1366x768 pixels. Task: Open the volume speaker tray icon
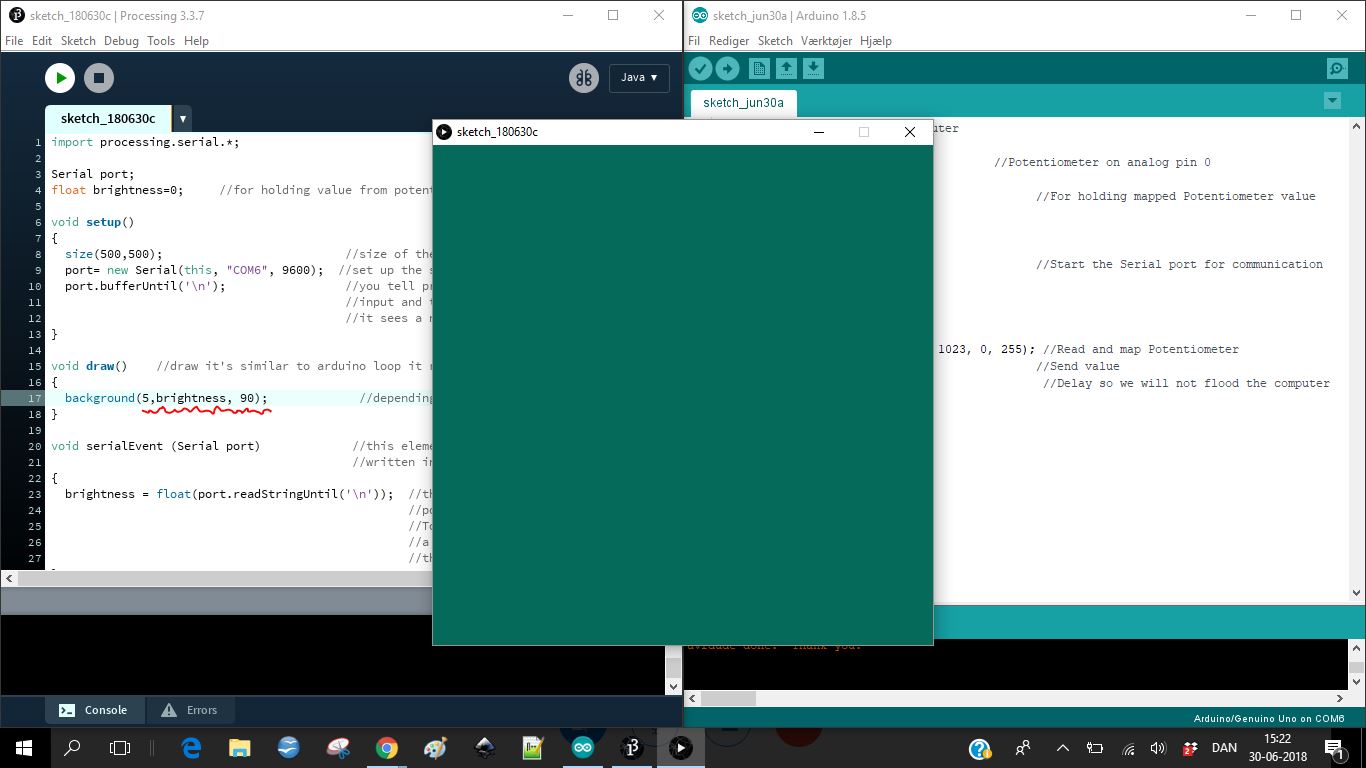[x=1158, y=748]
